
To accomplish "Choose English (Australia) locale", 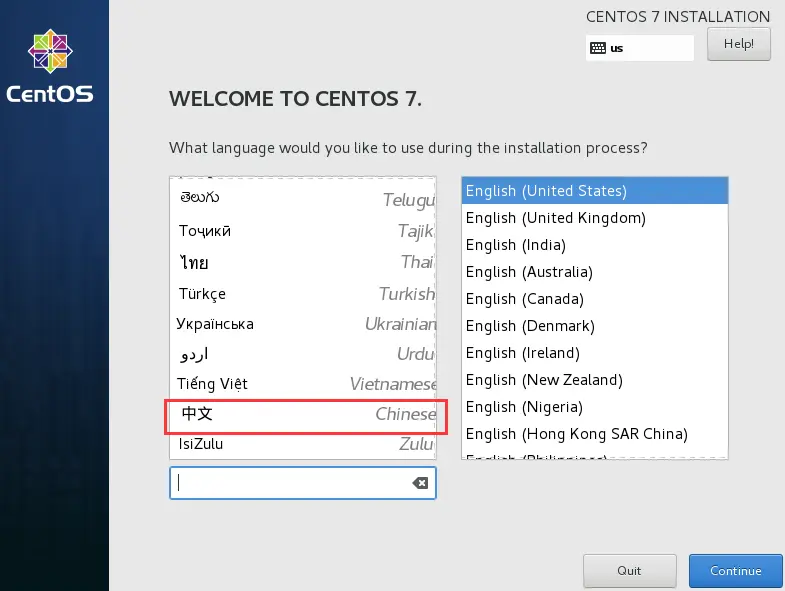I will [x=595, y=272].
